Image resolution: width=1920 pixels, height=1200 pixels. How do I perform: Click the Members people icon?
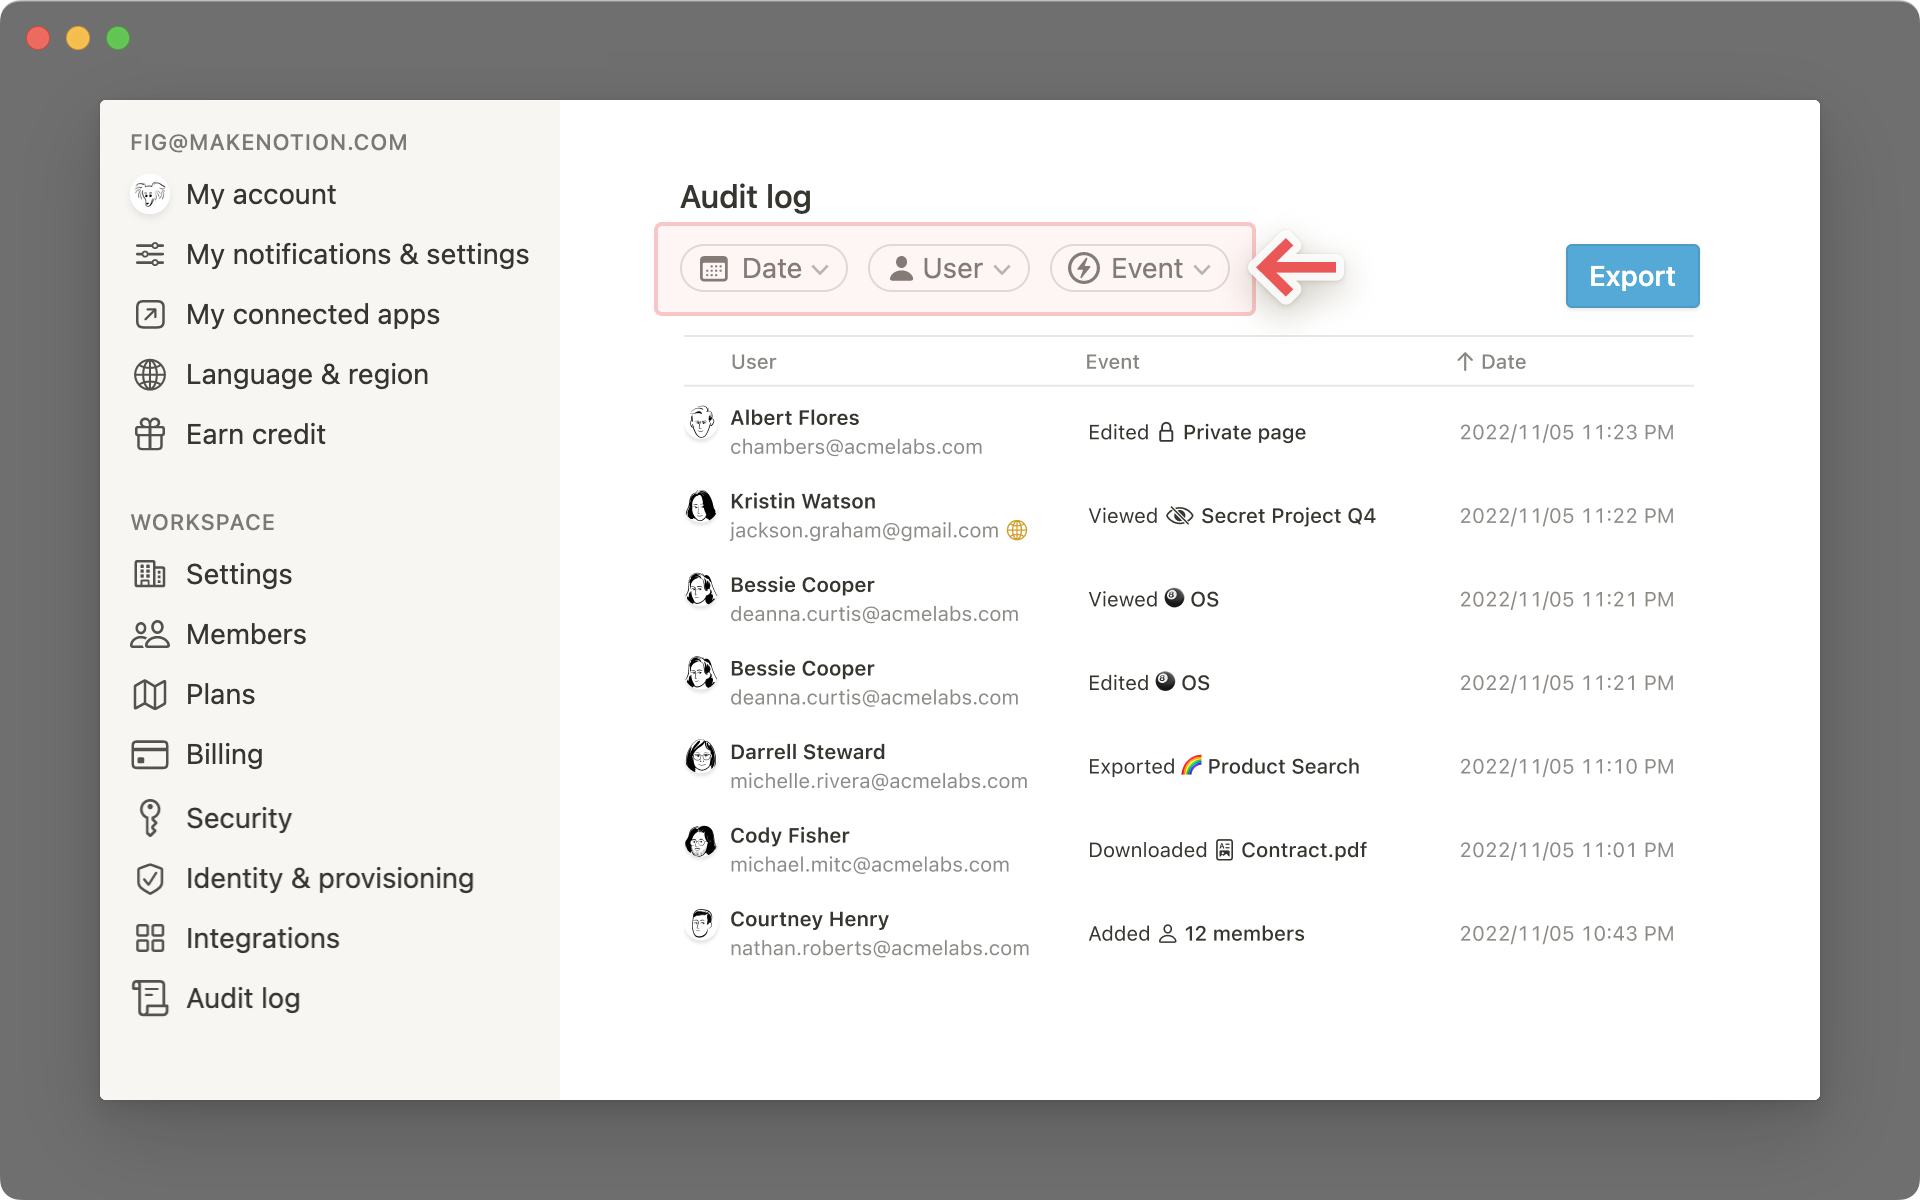click(150, 634)
